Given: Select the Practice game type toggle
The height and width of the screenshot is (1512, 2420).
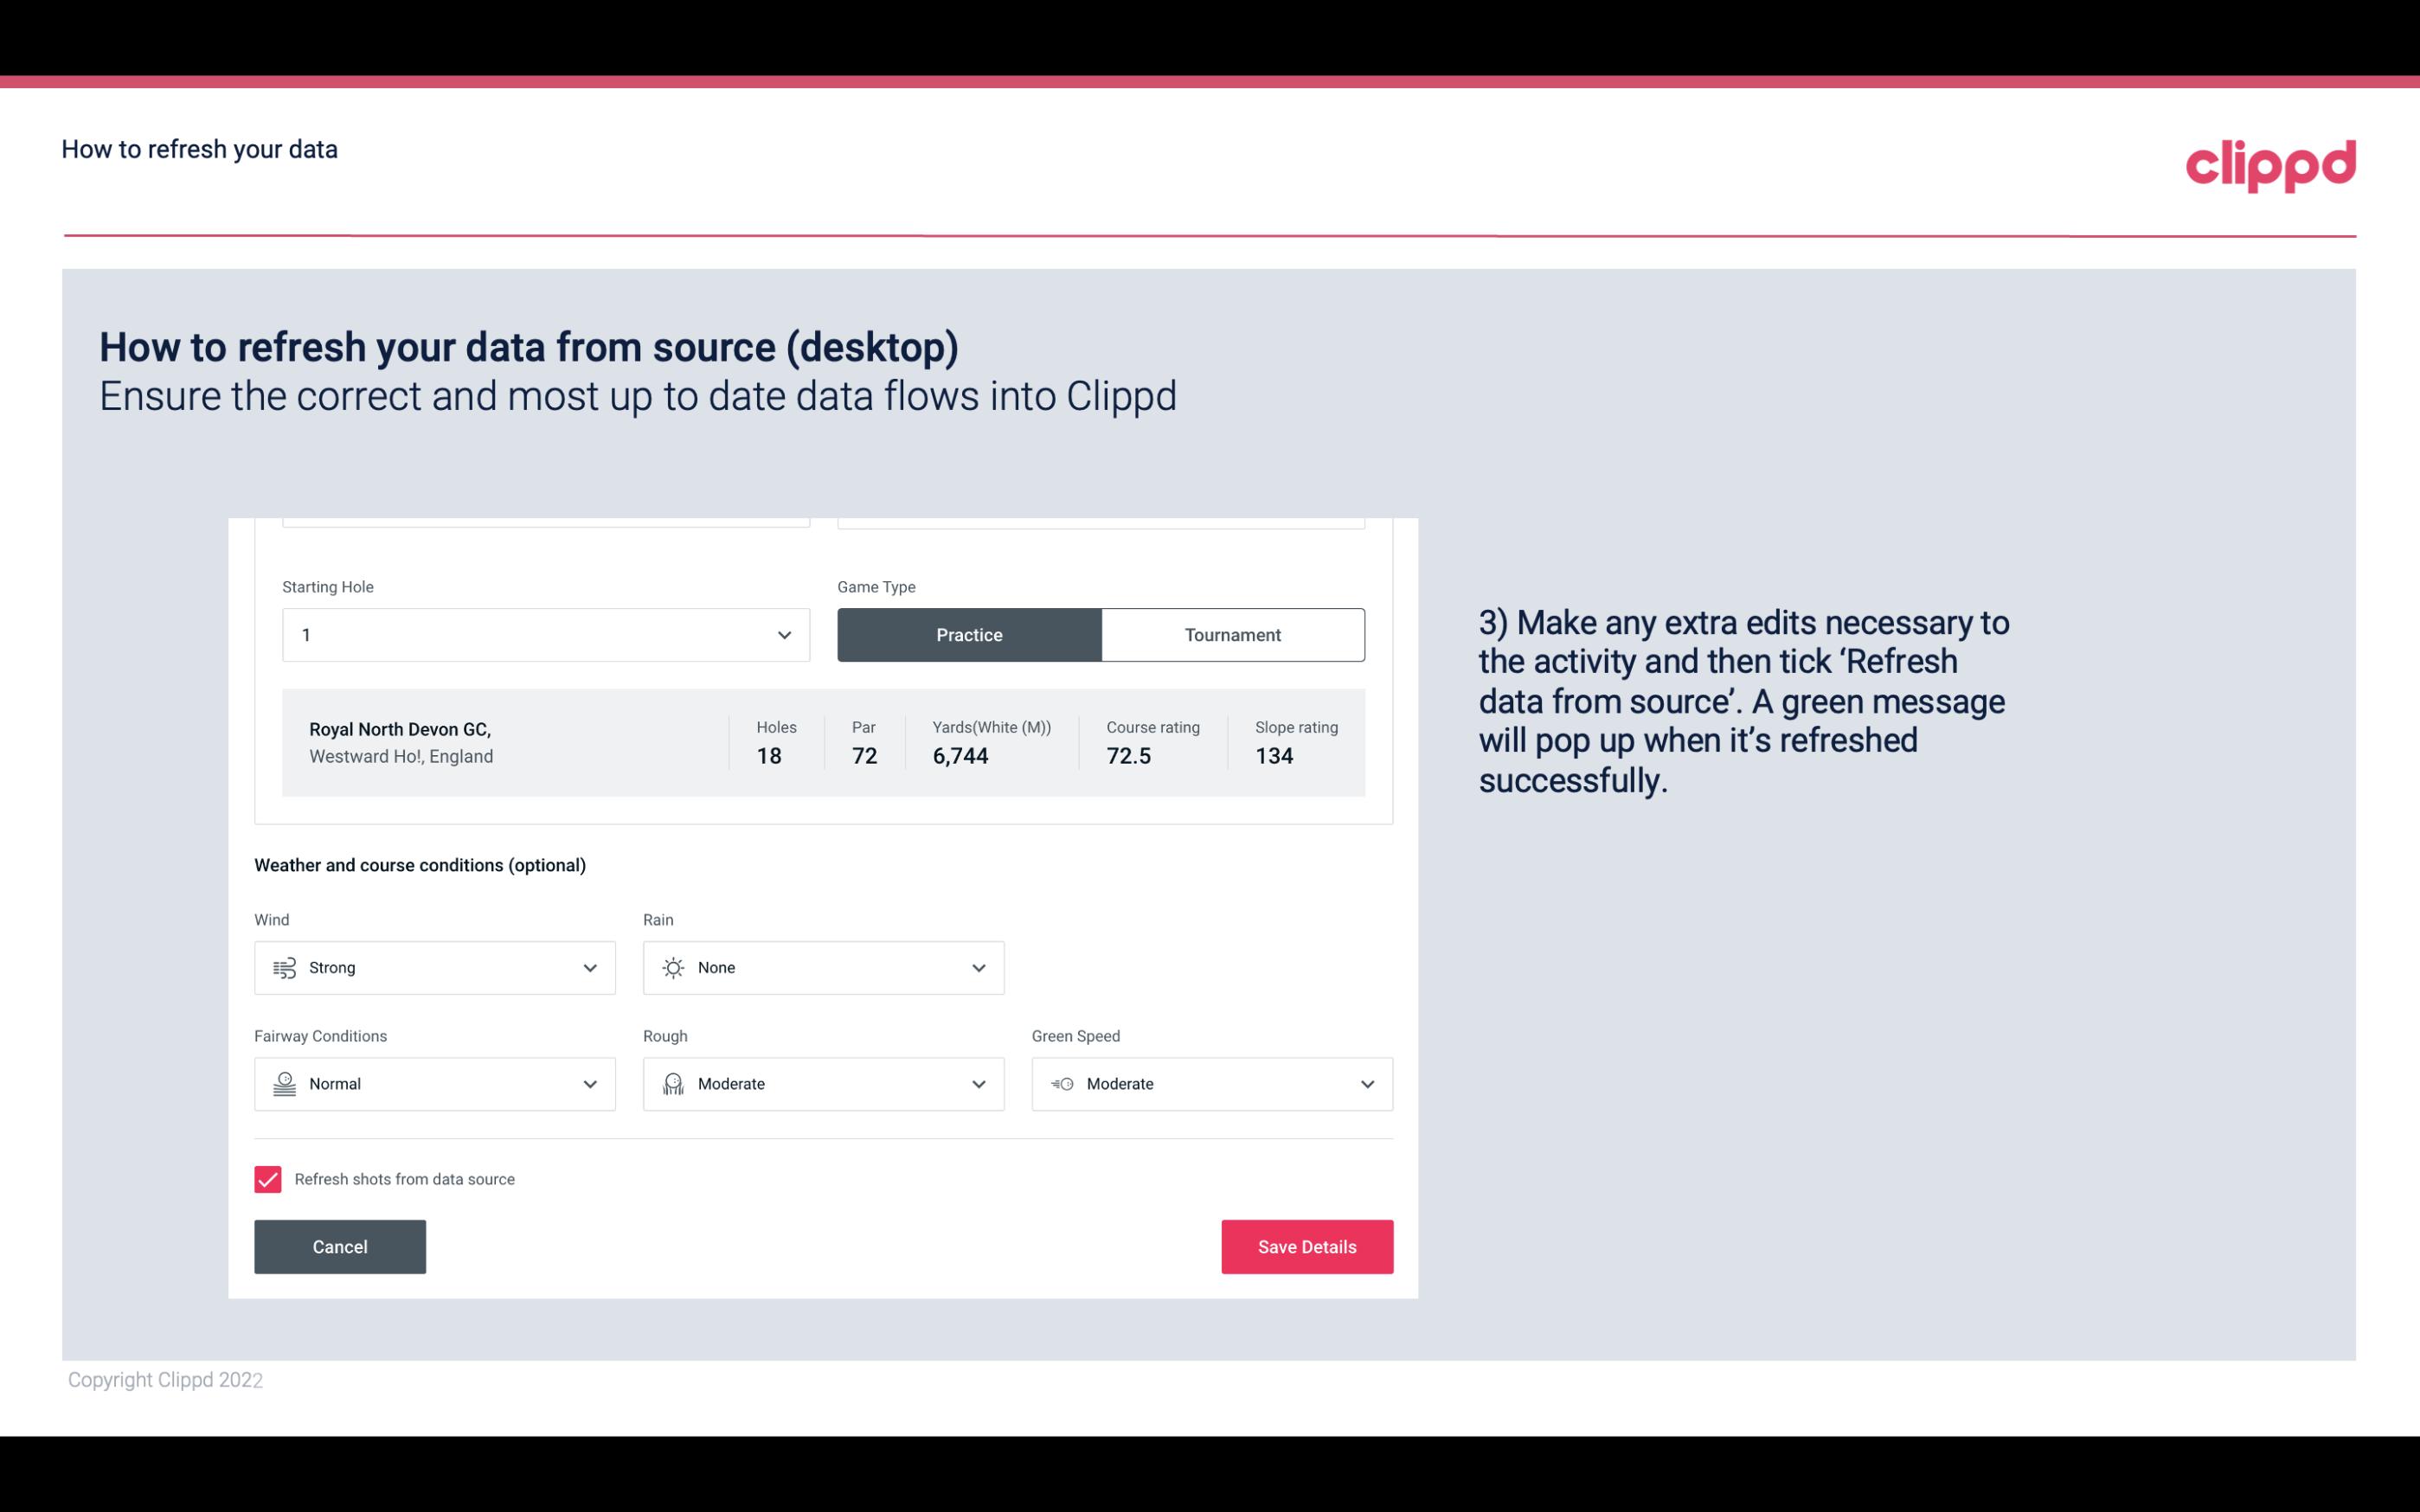Looking at the screenshot, I should tap(969, 634).
